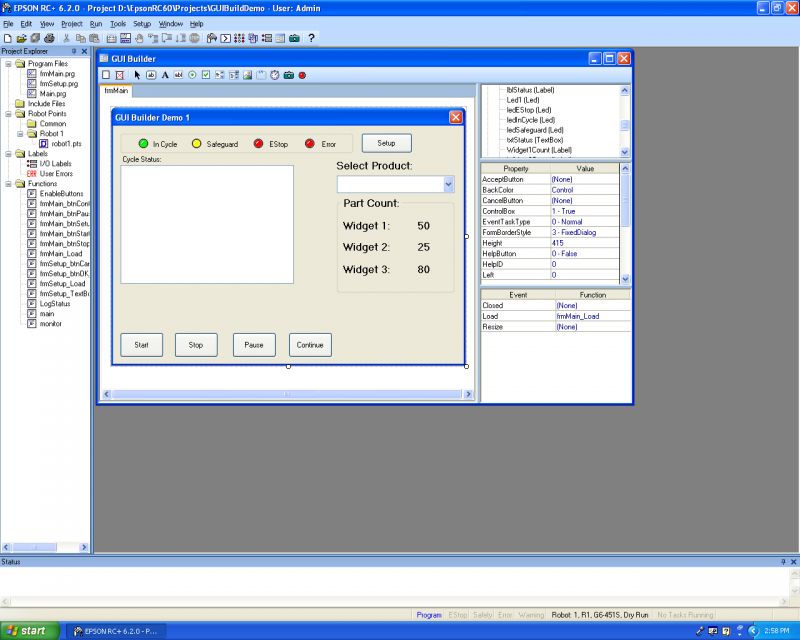This screenshot has width=800, height=640.
Task: Open a project with the open folder icon
Action: tap(21, 38)
